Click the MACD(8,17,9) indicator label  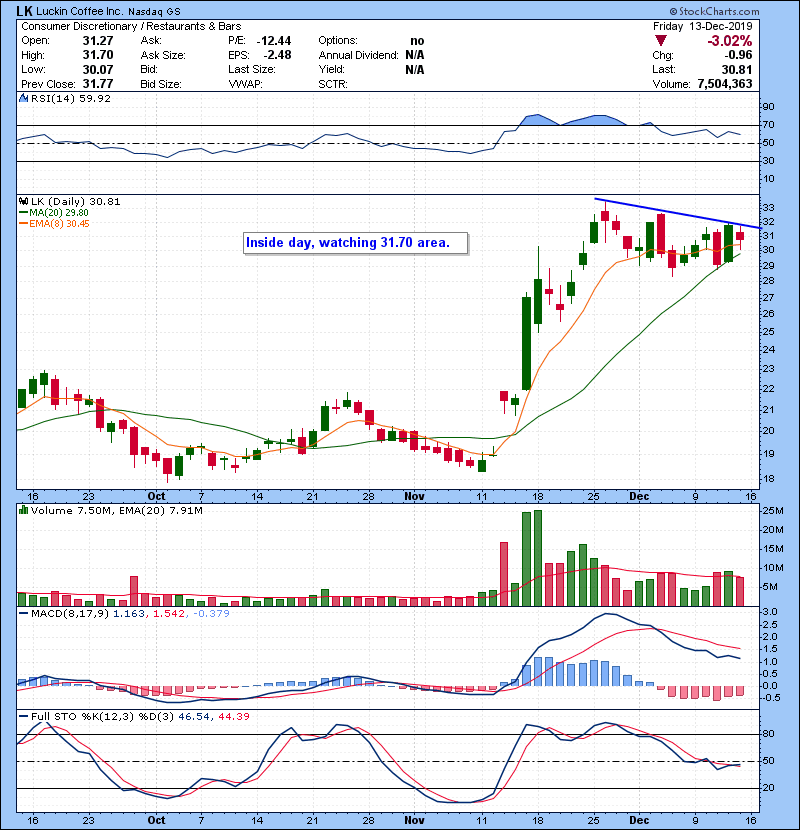click(x=70, y=614)
